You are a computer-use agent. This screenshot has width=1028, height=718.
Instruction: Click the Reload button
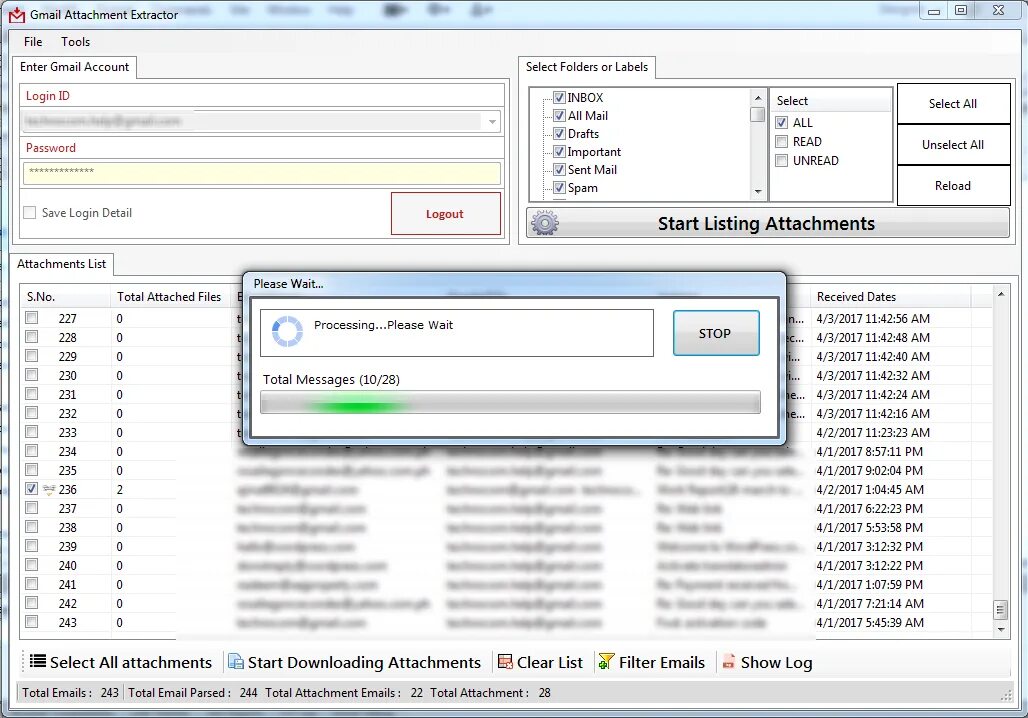tap(953, 186)
